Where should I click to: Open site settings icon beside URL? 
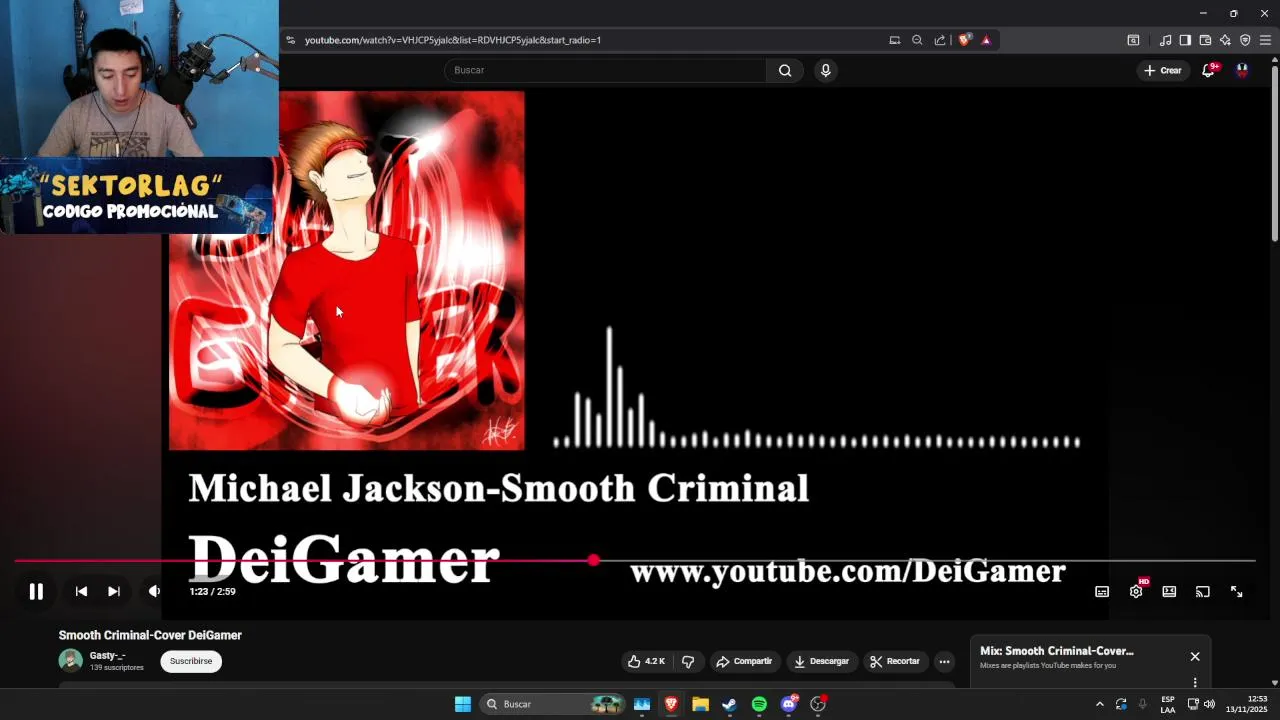290,40
